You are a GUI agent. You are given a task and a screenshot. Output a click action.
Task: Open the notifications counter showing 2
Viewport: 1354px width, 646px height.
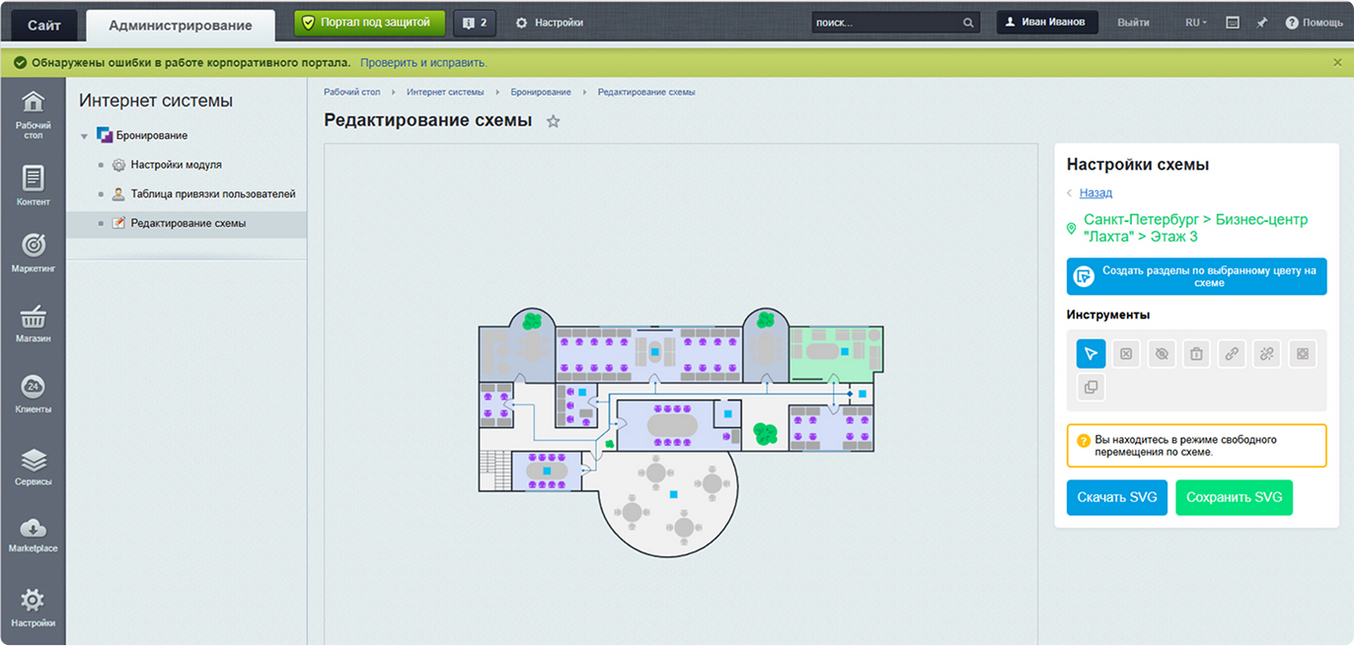click(474, 22)
